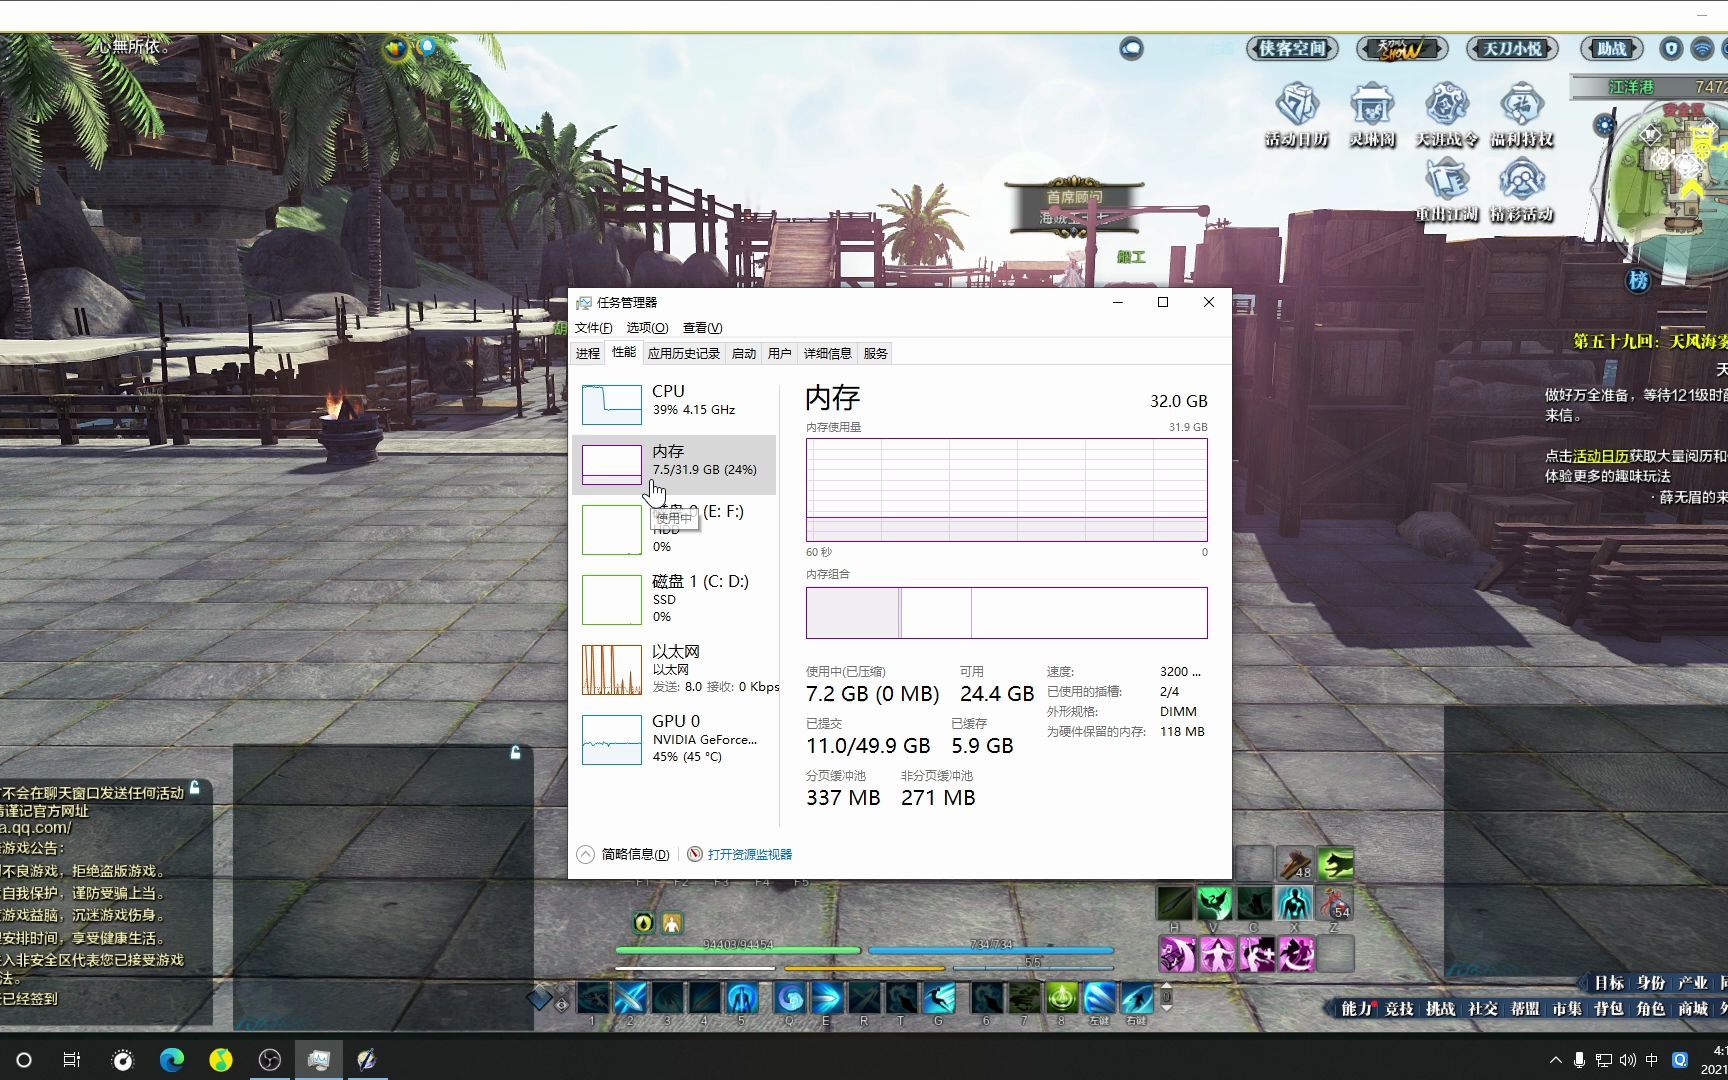Click the microphone icon in system tray
1728x1080 pixels.
[1579, 1060]
